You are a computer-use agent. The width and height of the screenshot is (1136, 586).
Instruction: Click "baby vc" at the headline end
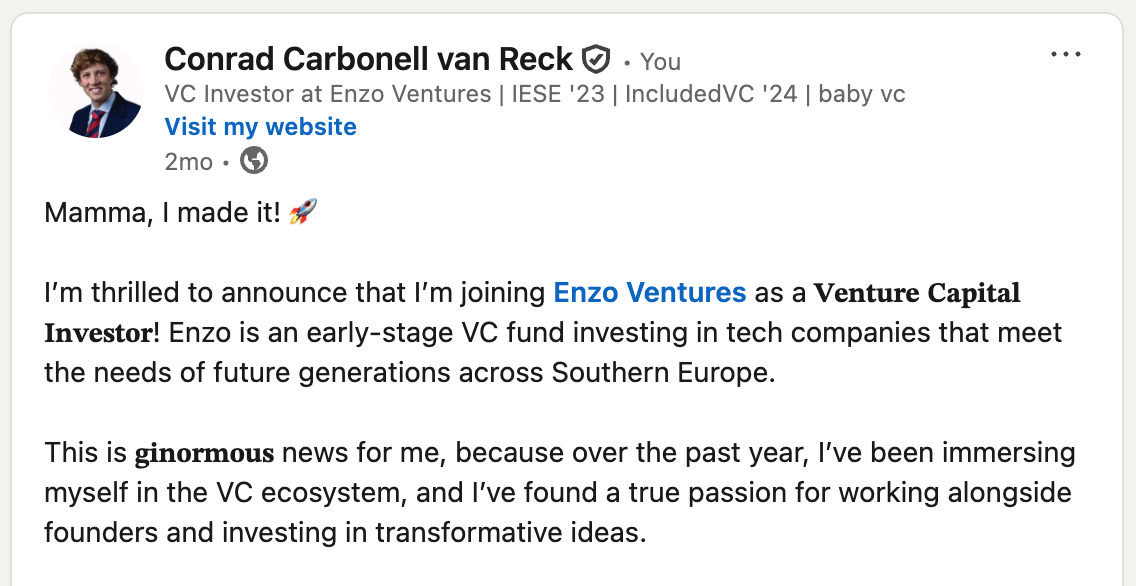861,94
